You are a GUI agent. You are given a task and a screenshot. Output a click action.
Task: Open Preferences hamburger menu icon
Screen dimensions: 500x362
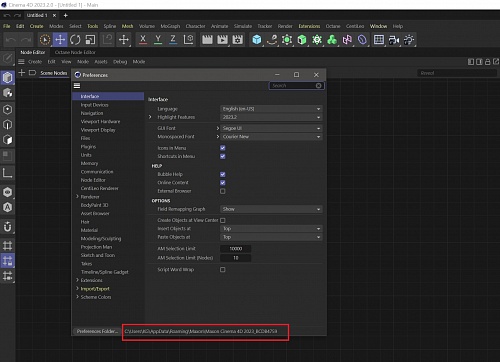click(x=77, y=86)
